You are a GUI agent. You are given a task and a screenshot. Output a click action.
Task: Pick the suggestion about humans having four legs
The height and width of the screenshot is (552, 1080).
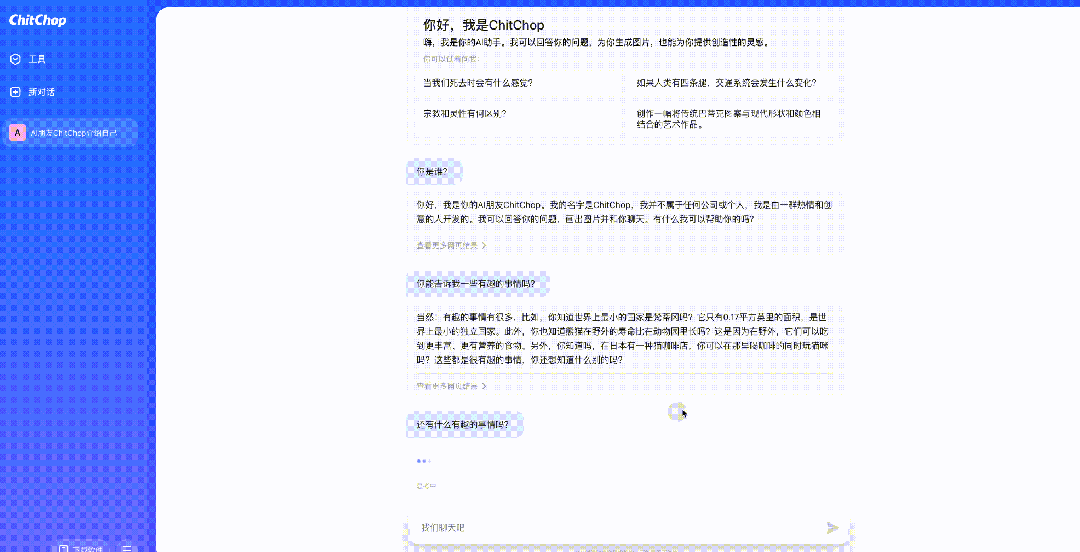click(x=725, y=83)
